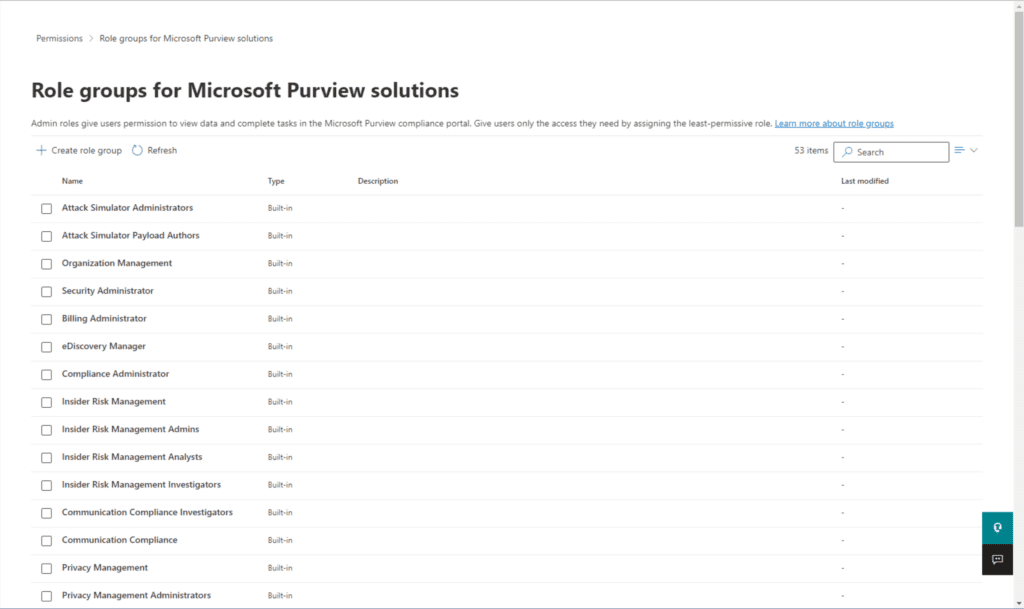The height and width of the screenshot is (609, 1024).
Task: Tick the Insider Risk Management Investigators checkbox
Action: coord(46,486)
